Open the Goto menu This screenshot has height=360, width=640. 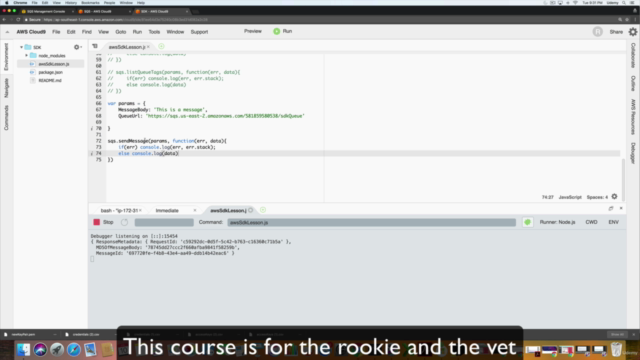[x=120, y=32]
